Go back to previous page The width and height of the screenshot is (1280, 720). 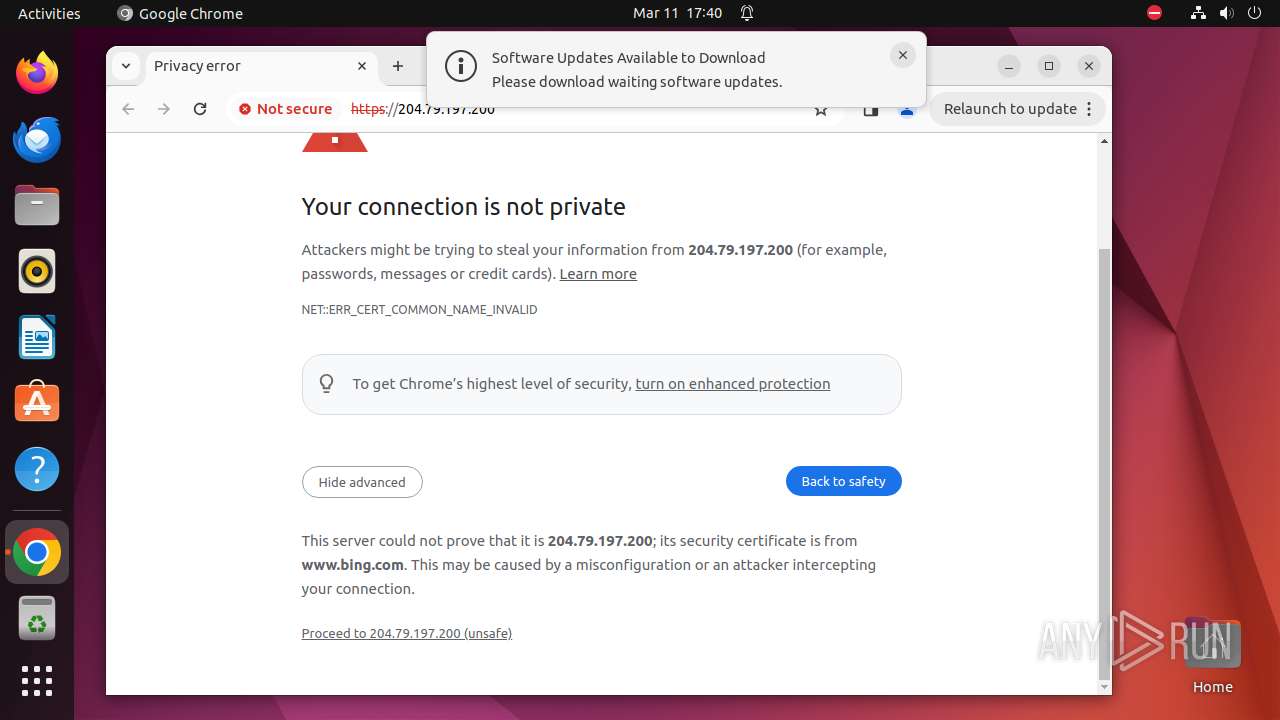tap(128, 109)
